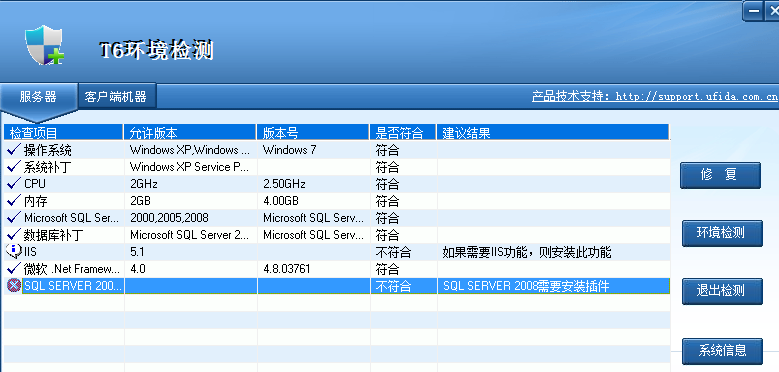Click the Microsoft SQL Server 2... cell
The width and height of the screenshot is (779, 372).
coord(189,235)
